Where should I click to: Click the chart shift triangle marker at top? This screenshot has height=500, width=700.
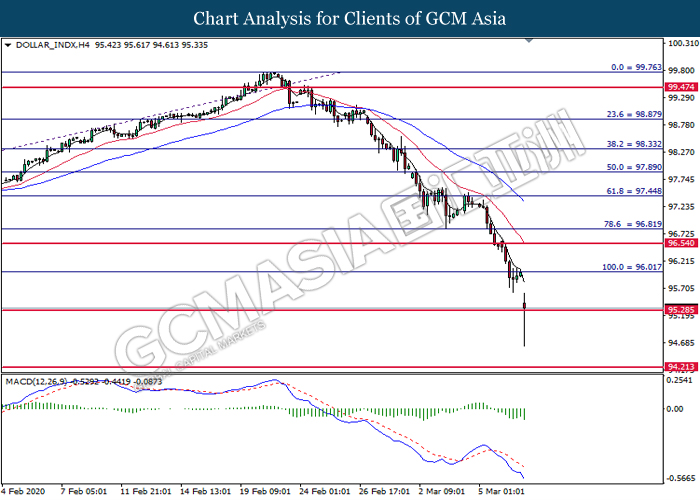pos(529,41)
